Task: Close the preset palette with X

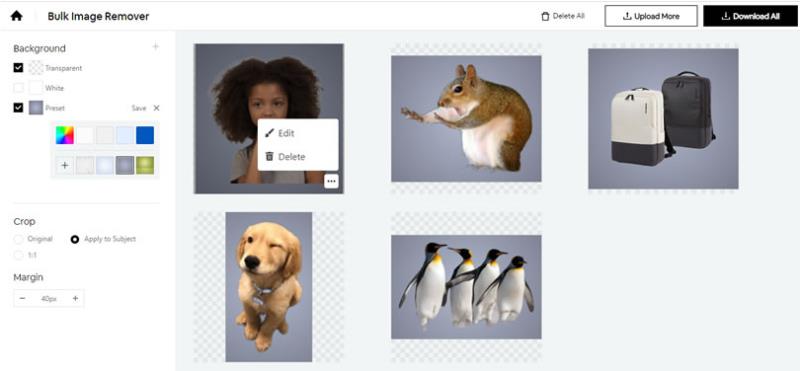Action: (156, 108)
